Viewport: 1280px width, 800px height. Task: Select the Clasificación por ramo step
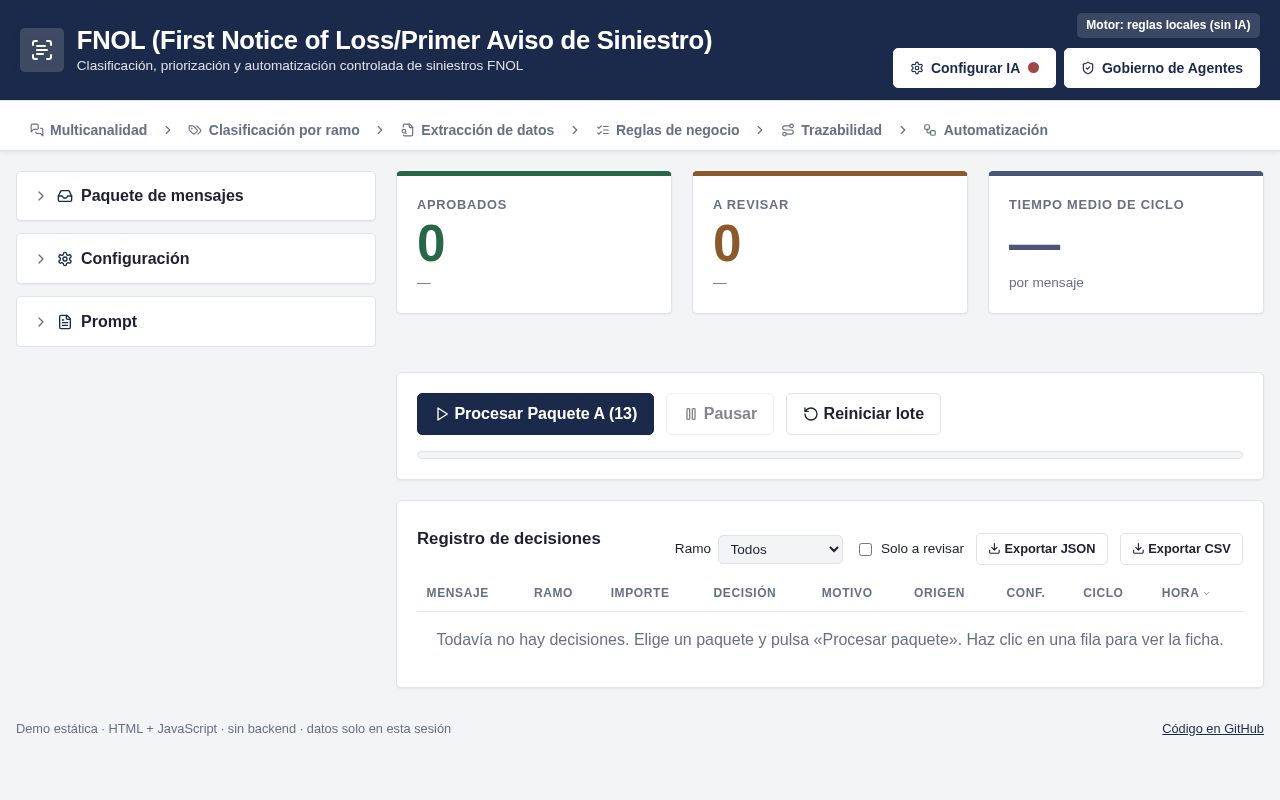coord(274,130)
